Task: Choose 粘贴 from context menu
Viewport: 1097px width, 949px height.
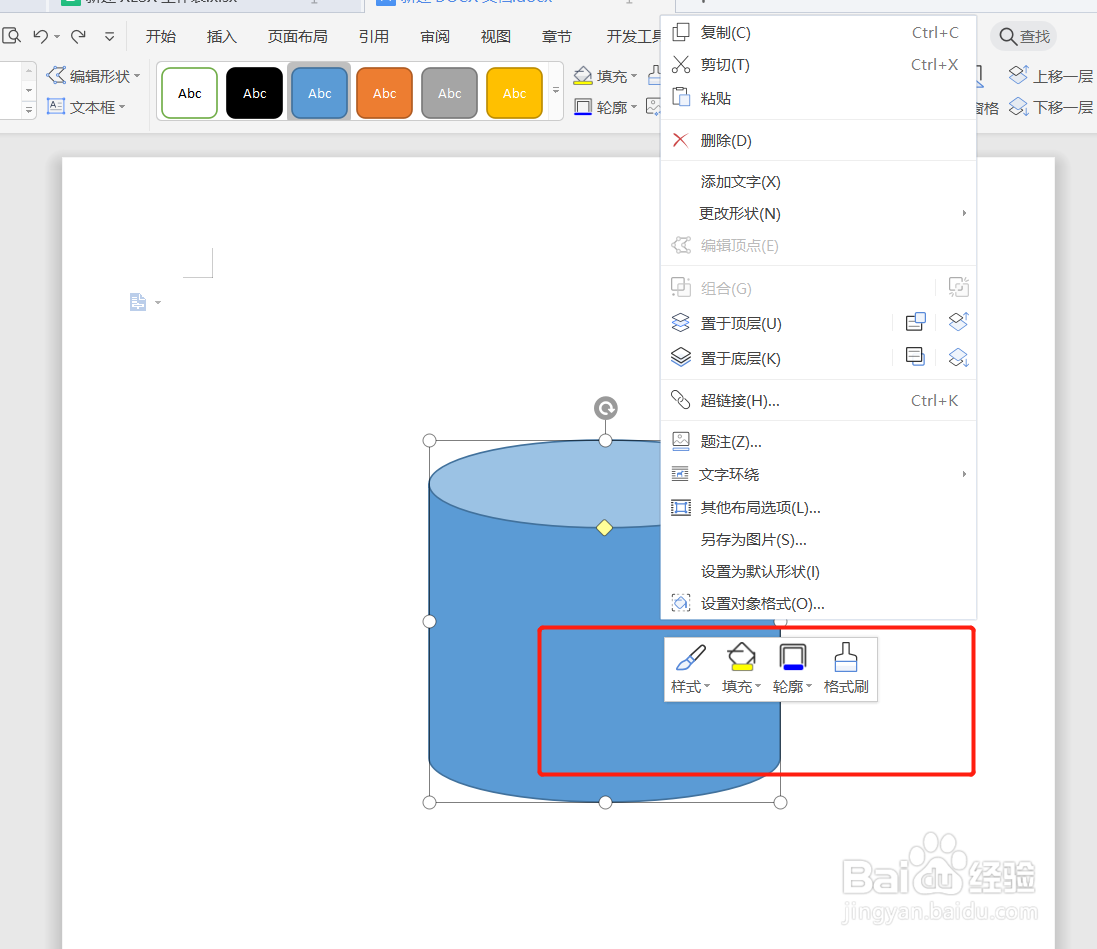Action: tap(819, 98)
